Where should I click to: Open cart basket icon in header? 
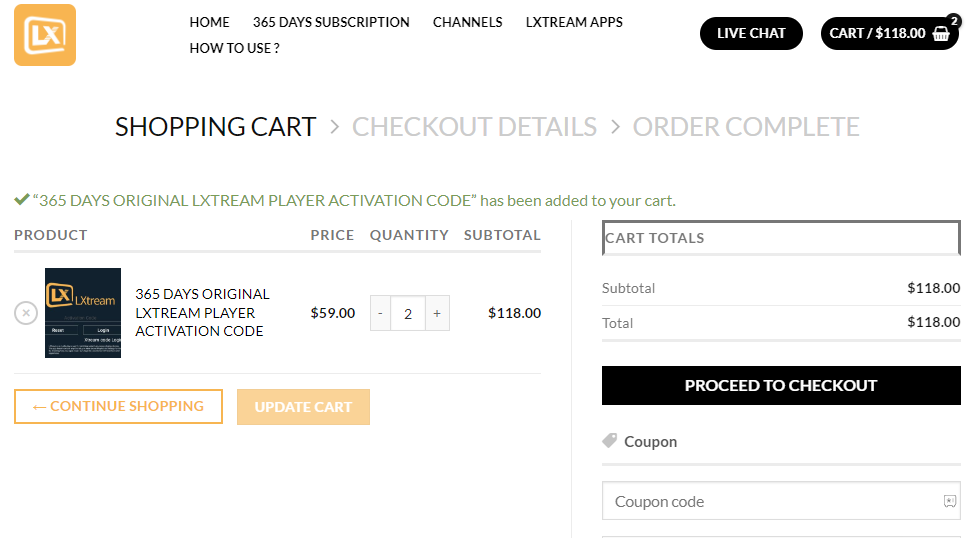pyautogui.click(x=941, y=33)
